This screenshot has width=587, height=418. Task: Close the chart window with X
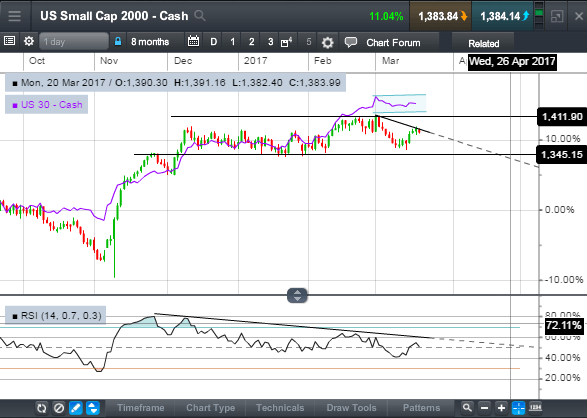[x=579, y=16]
